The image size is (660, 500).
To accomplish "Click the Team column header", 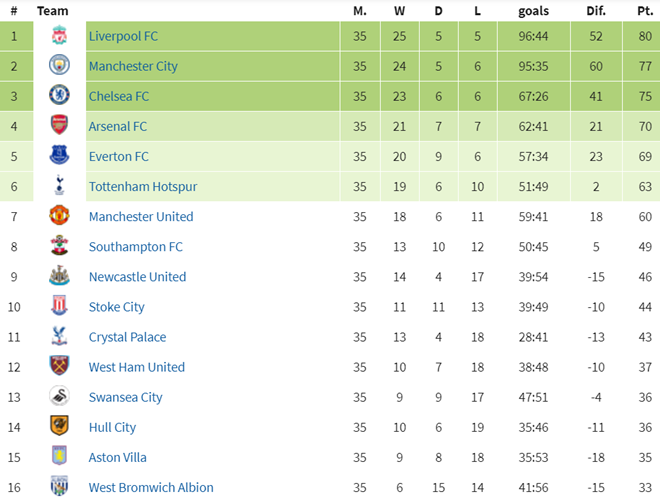I will pyautogui.click(x=52, y=11).
